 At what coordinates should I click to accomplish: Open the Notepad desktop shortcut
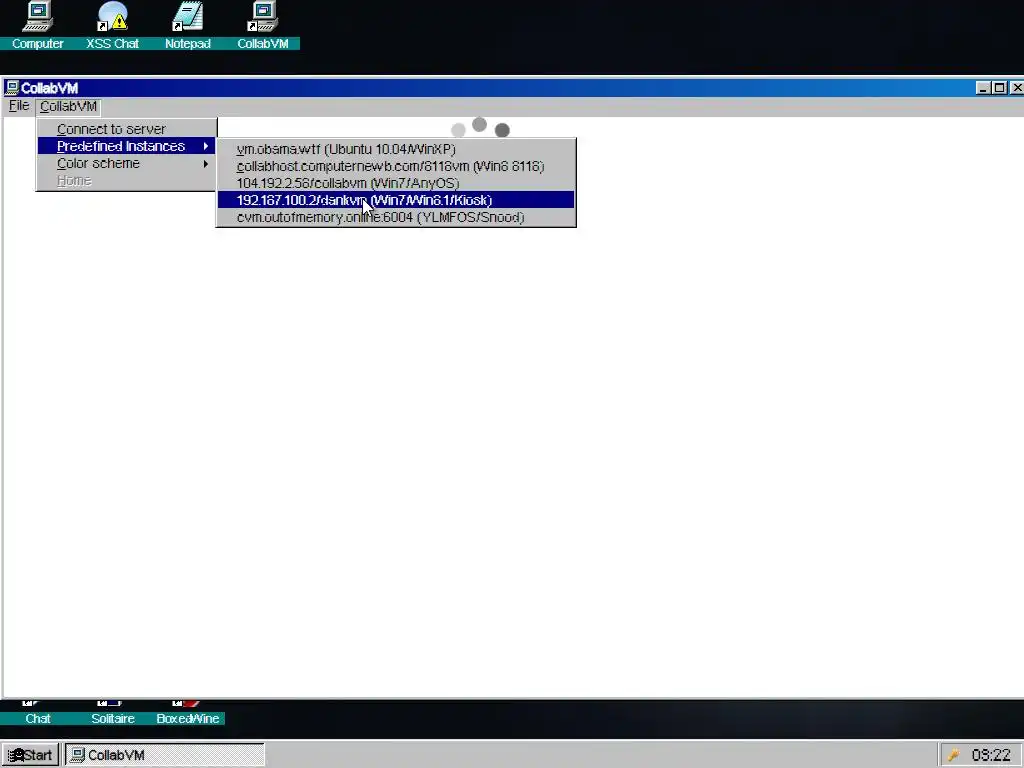tap(187, 25)
